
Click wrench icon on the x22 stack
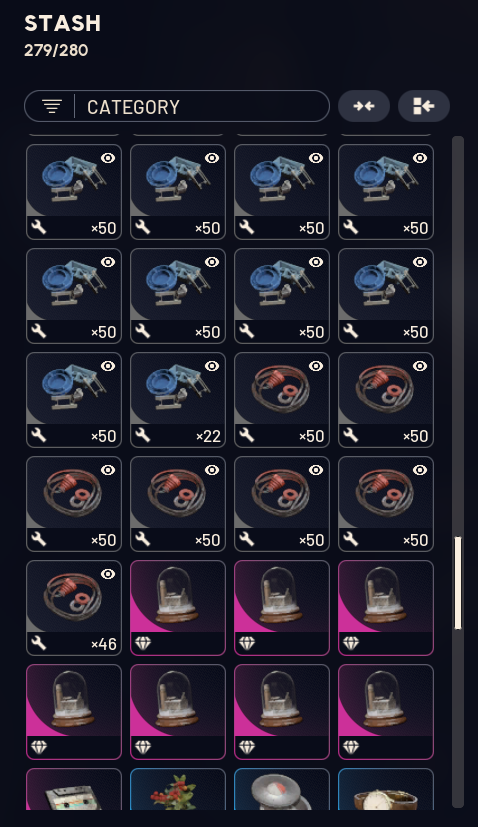(143, 435)
